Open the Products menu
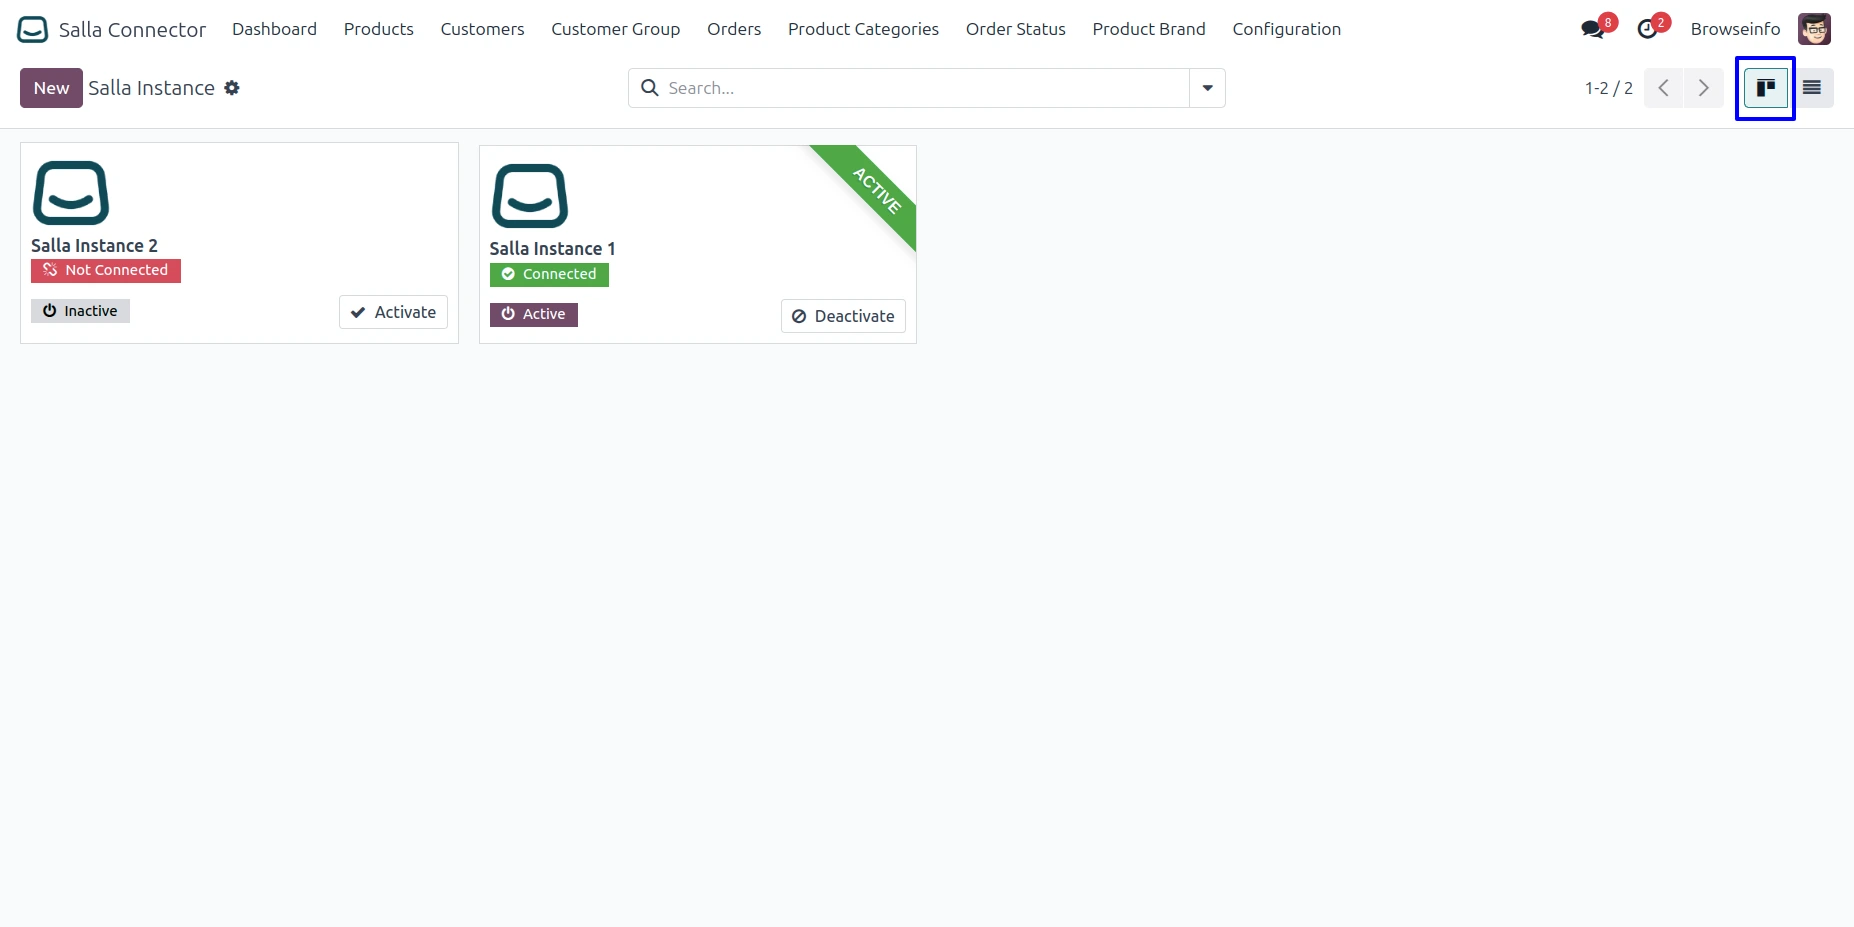Image resolution: width=1854 pixels, height=927 pixels. pos(378,30)
